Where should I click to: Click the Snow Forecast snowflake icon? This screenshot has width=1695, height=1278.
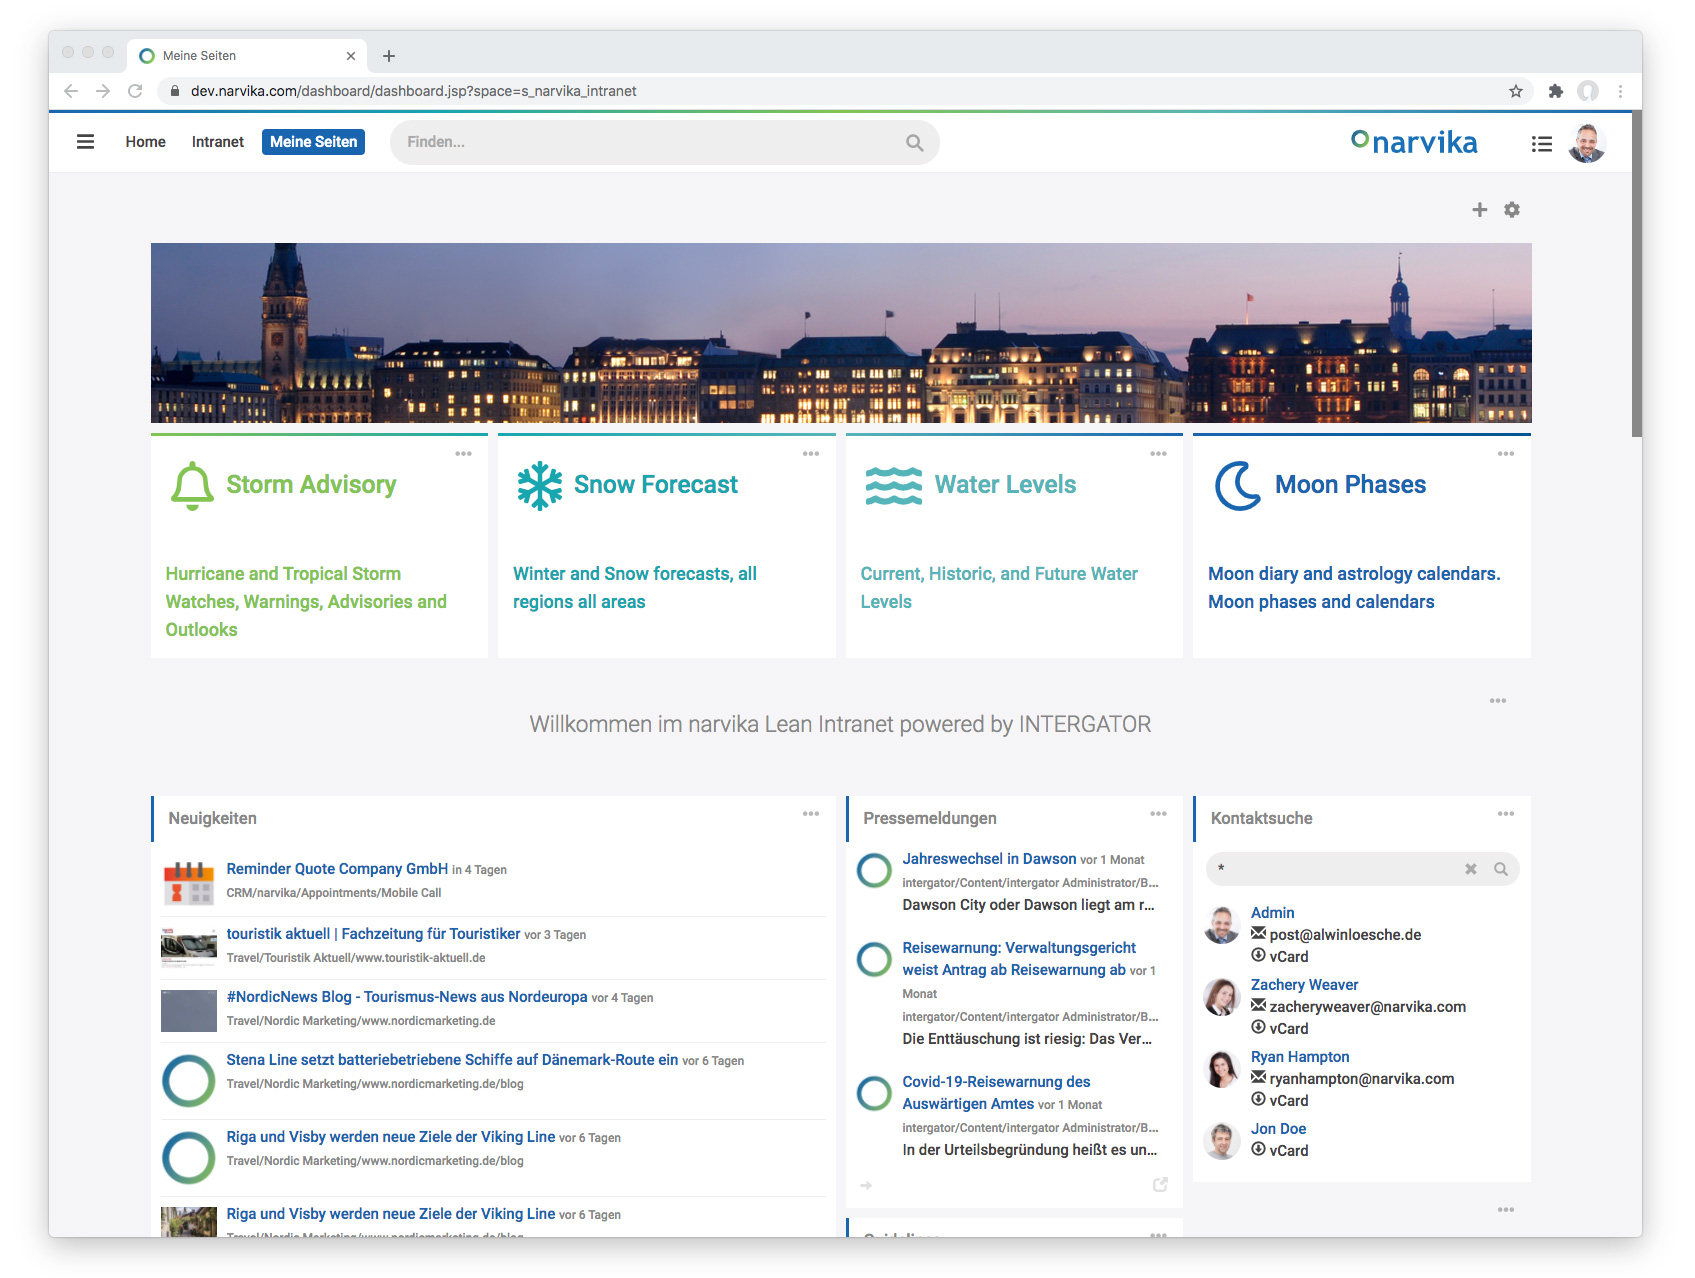pyautogui.click(x=540, y=486)
